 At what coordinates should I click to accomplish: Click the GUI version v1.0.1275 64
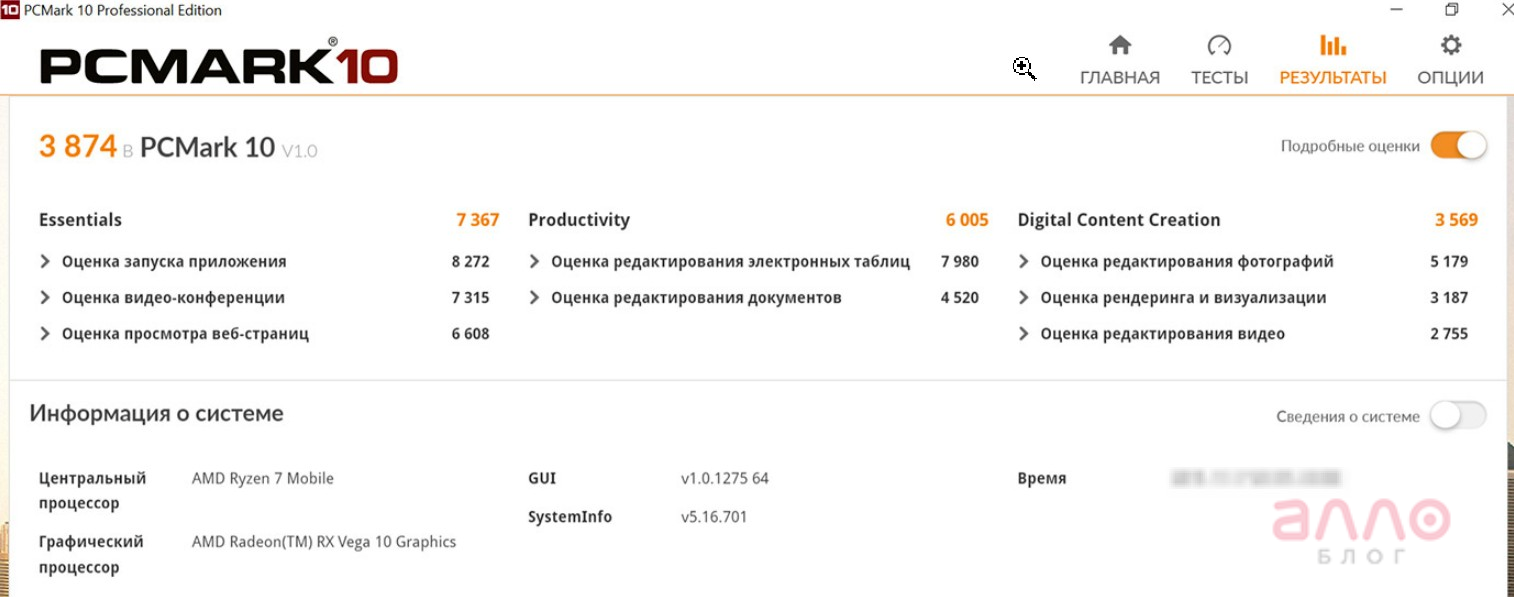(x=725, y=479)
